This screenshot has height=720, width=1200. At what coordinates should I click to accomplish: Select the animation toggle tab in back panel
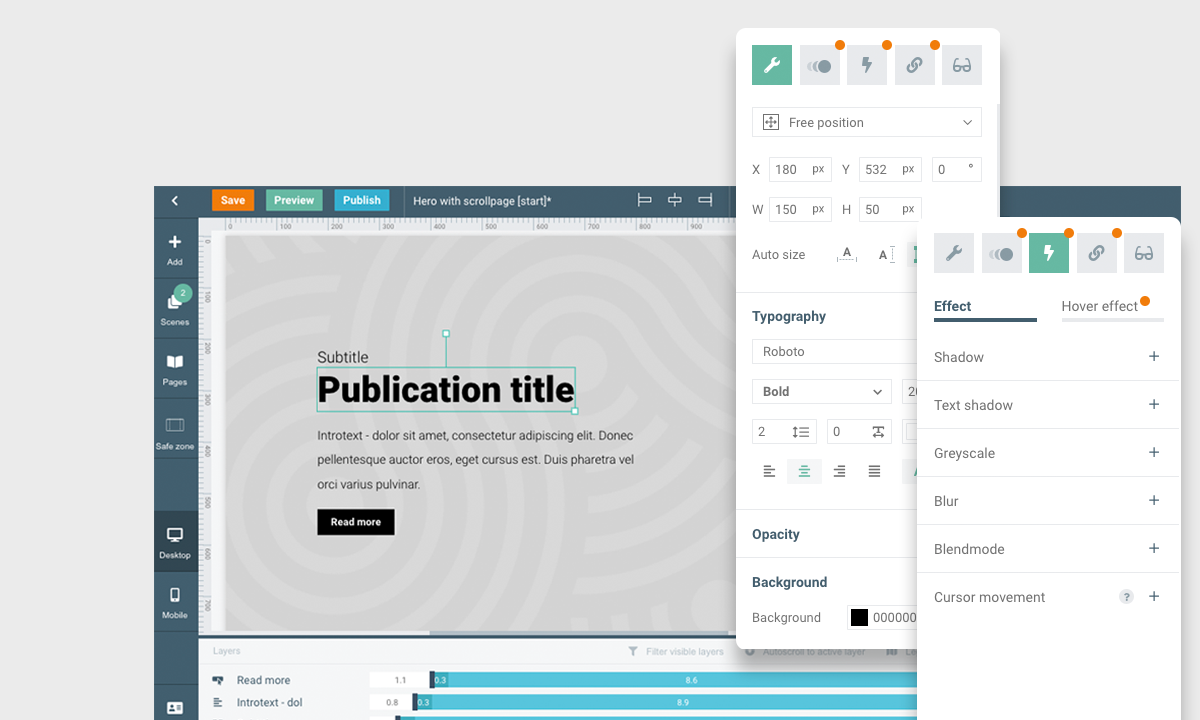point(820,65)
